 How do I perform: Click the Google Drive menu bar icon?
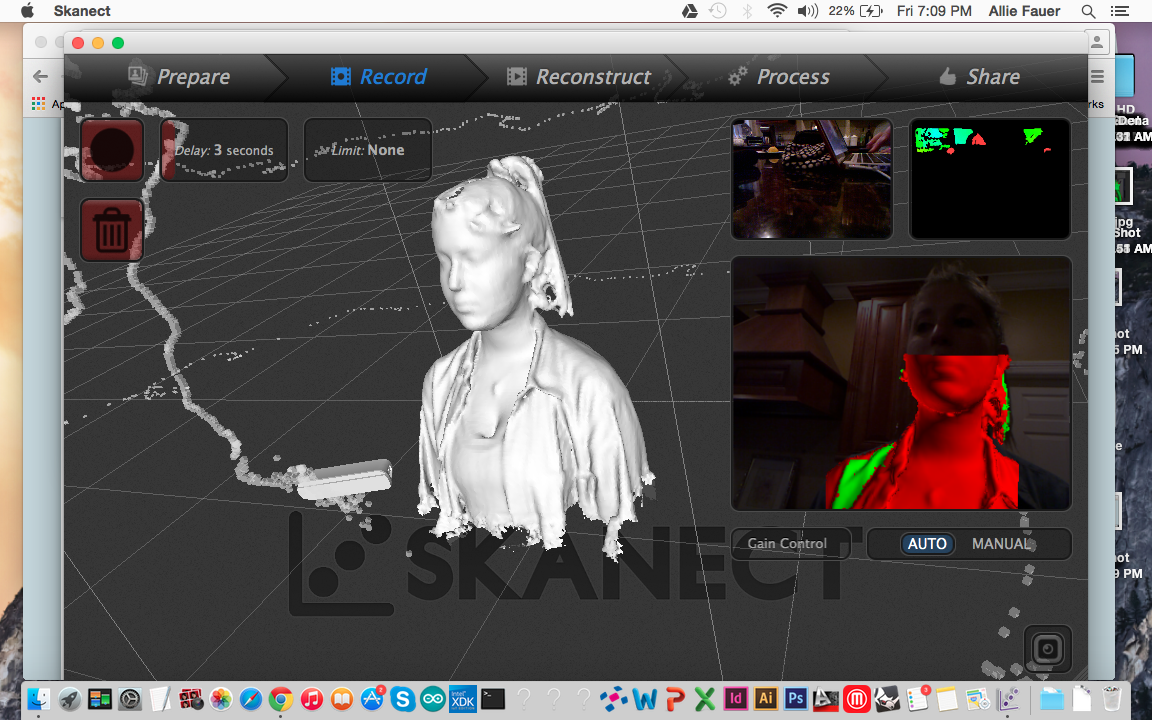click(x=689, y=11)
